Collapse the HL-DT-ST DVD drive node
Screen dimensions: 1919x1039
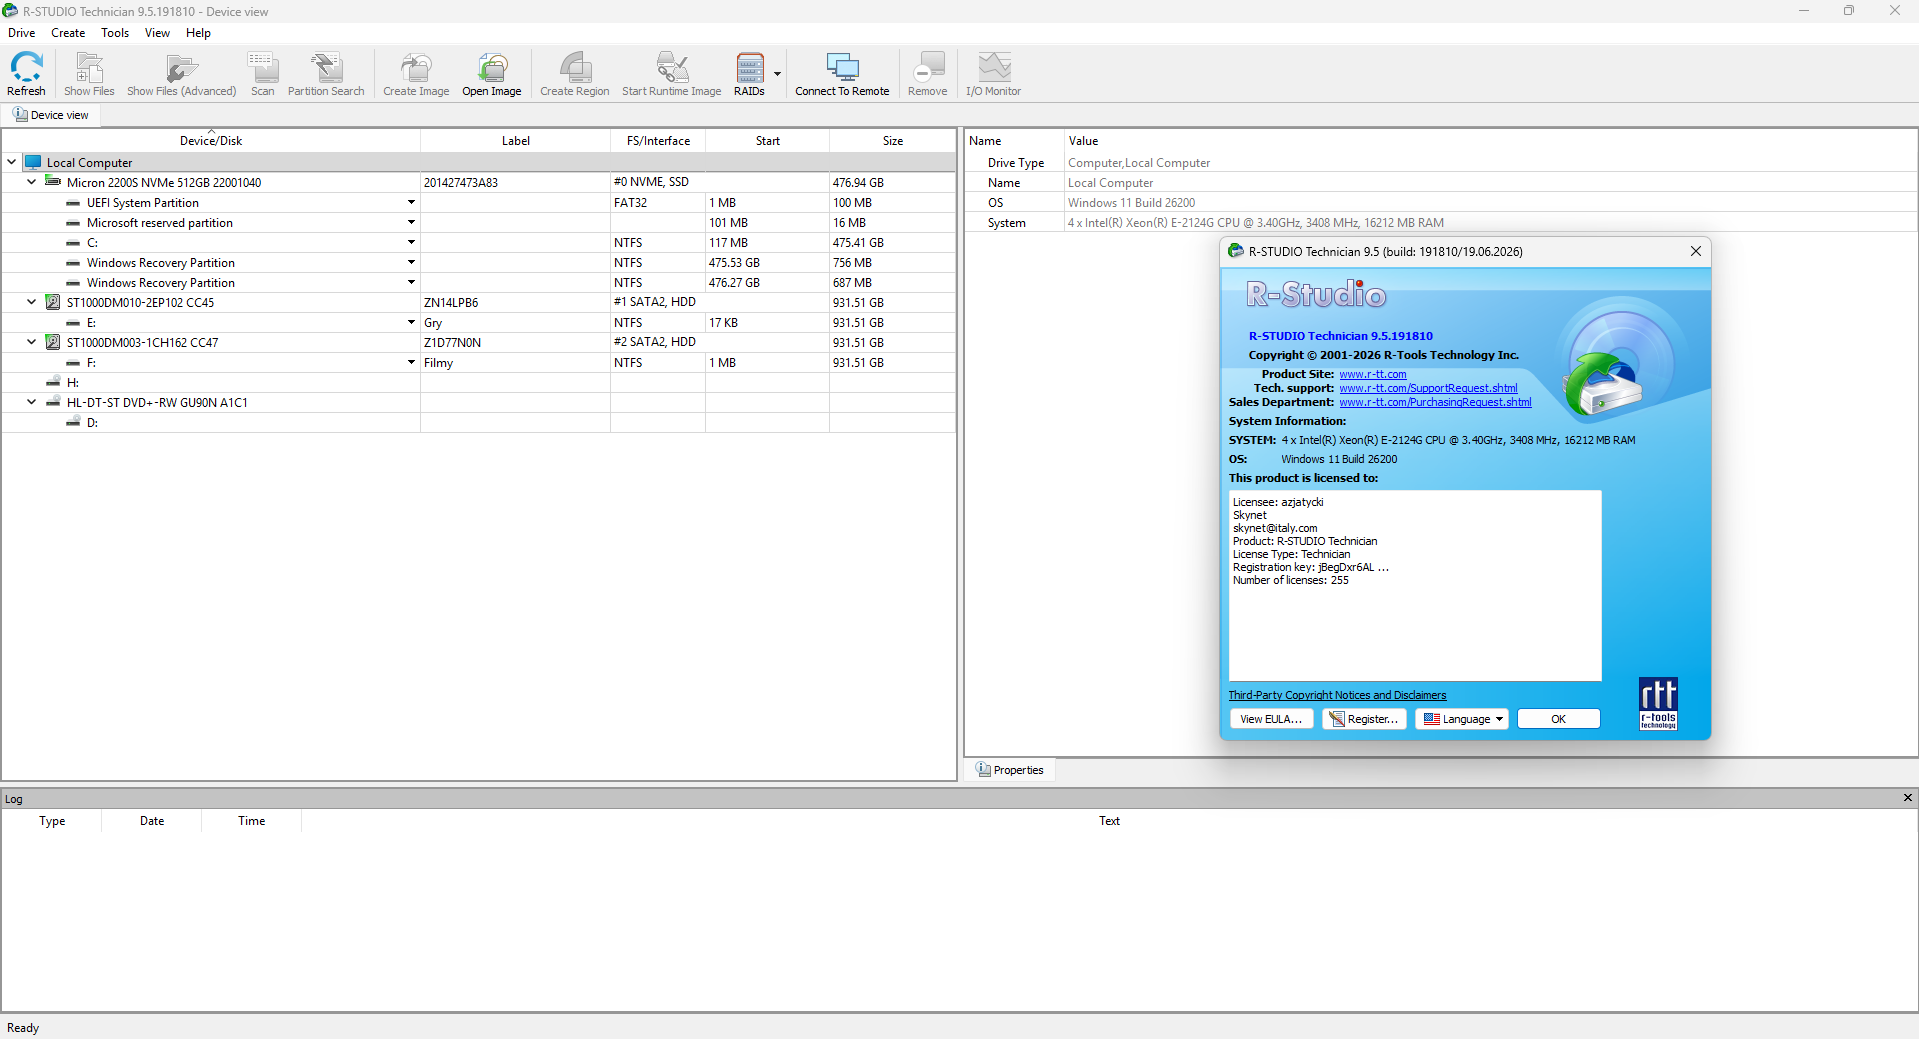tap(32, 402)
